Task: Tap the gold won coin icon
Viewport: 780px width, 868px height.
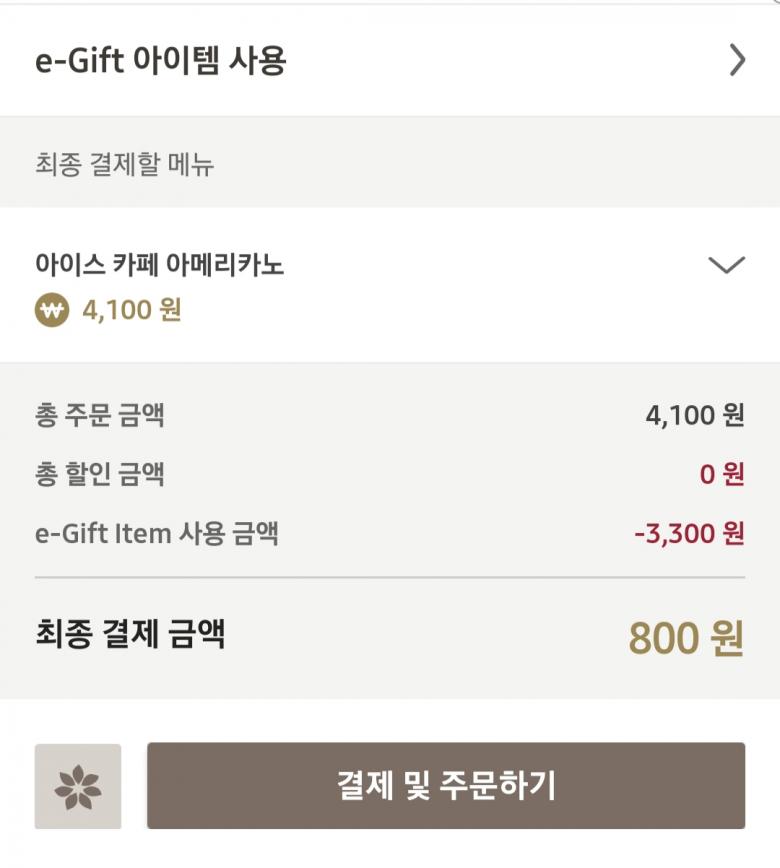Action: click(x=51, y=310)
